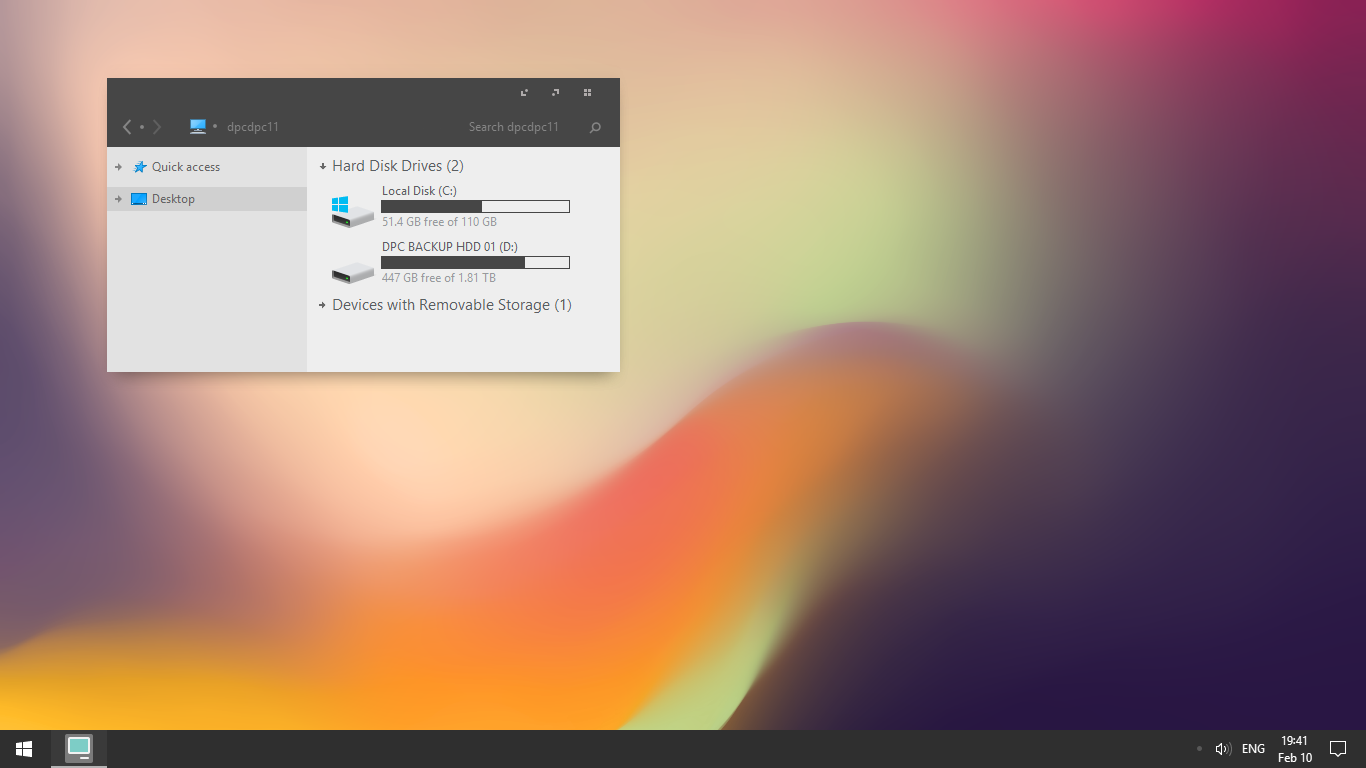Open Local Disk (C:) by its label
This screenshot has width=1366, height=768.
[x=418, y=190]
